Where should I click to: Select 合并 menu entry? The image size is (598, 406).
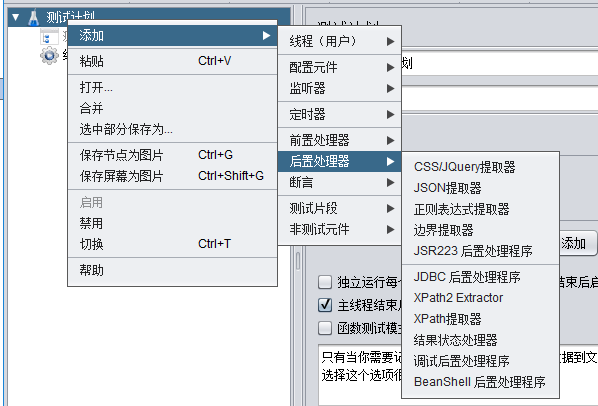[x=172, y=108]
